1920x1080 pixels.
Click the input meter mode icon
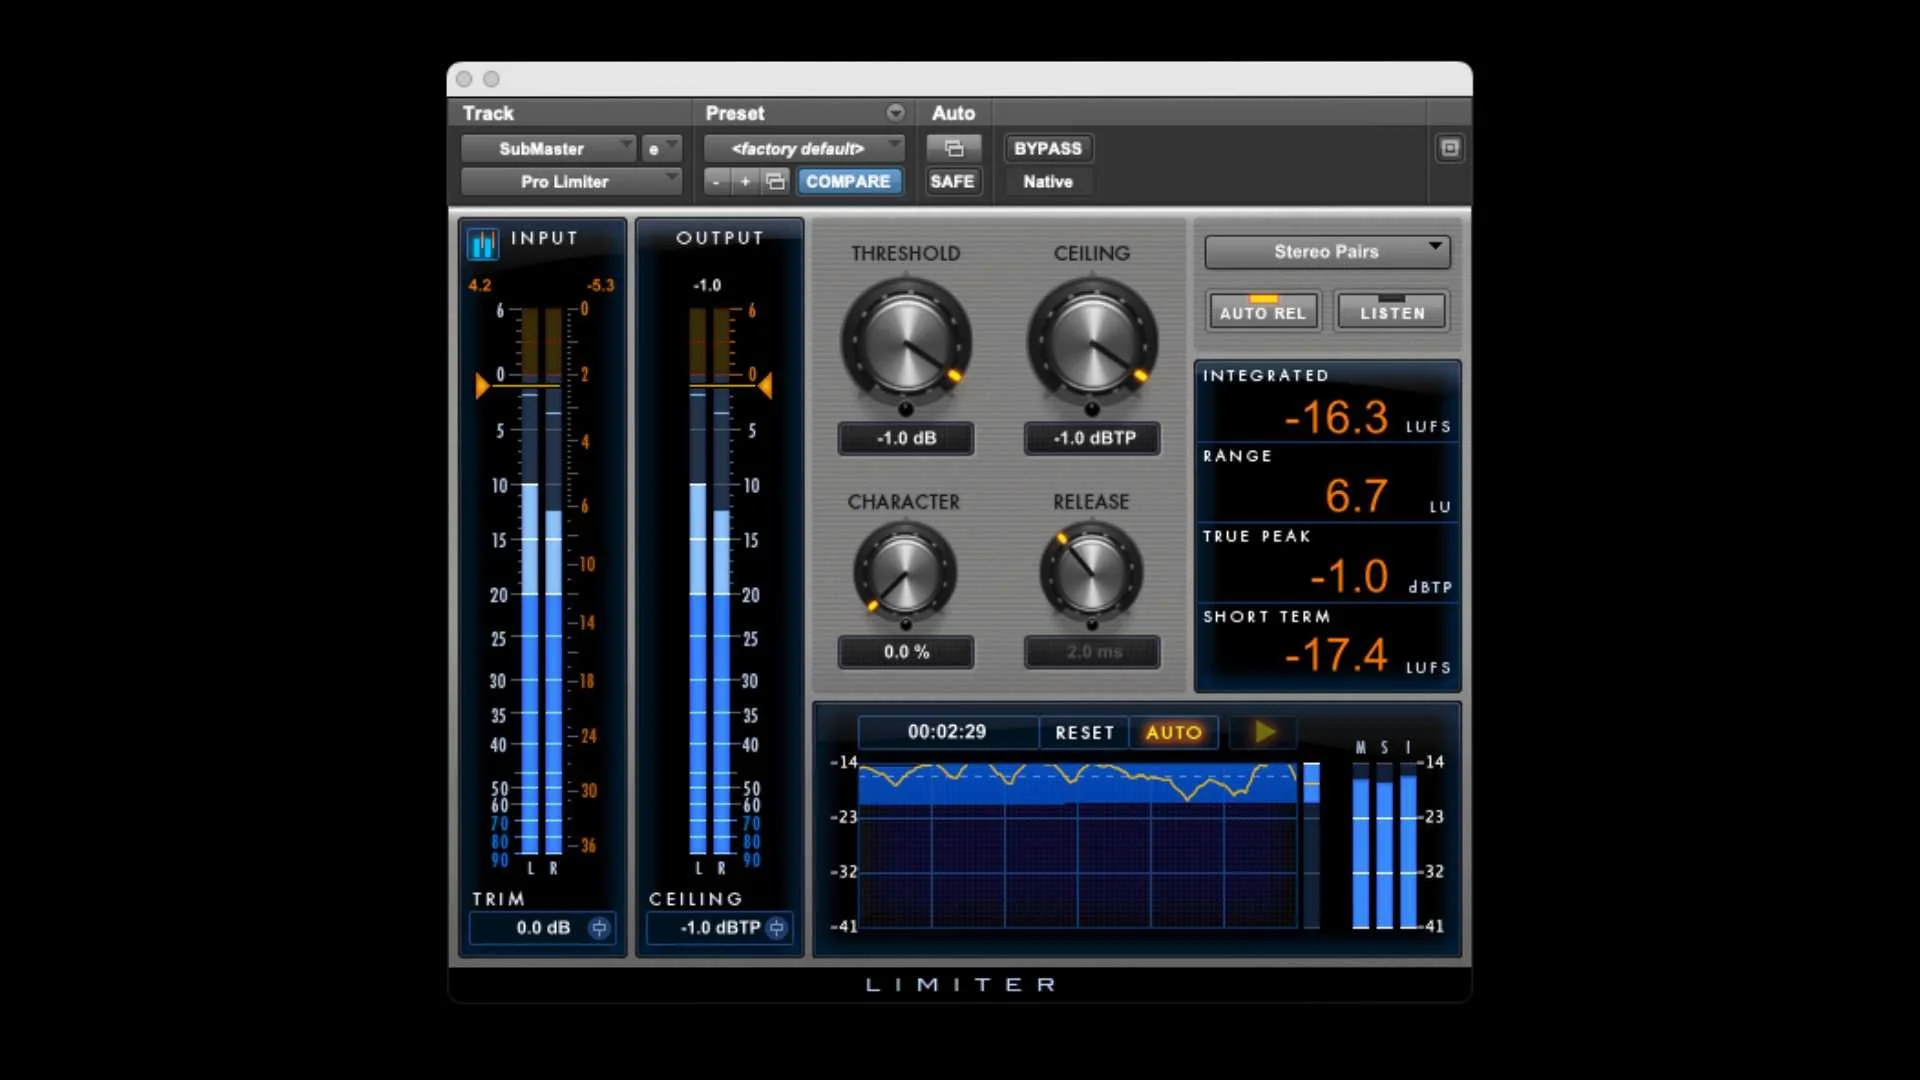[x=482, y=242]
